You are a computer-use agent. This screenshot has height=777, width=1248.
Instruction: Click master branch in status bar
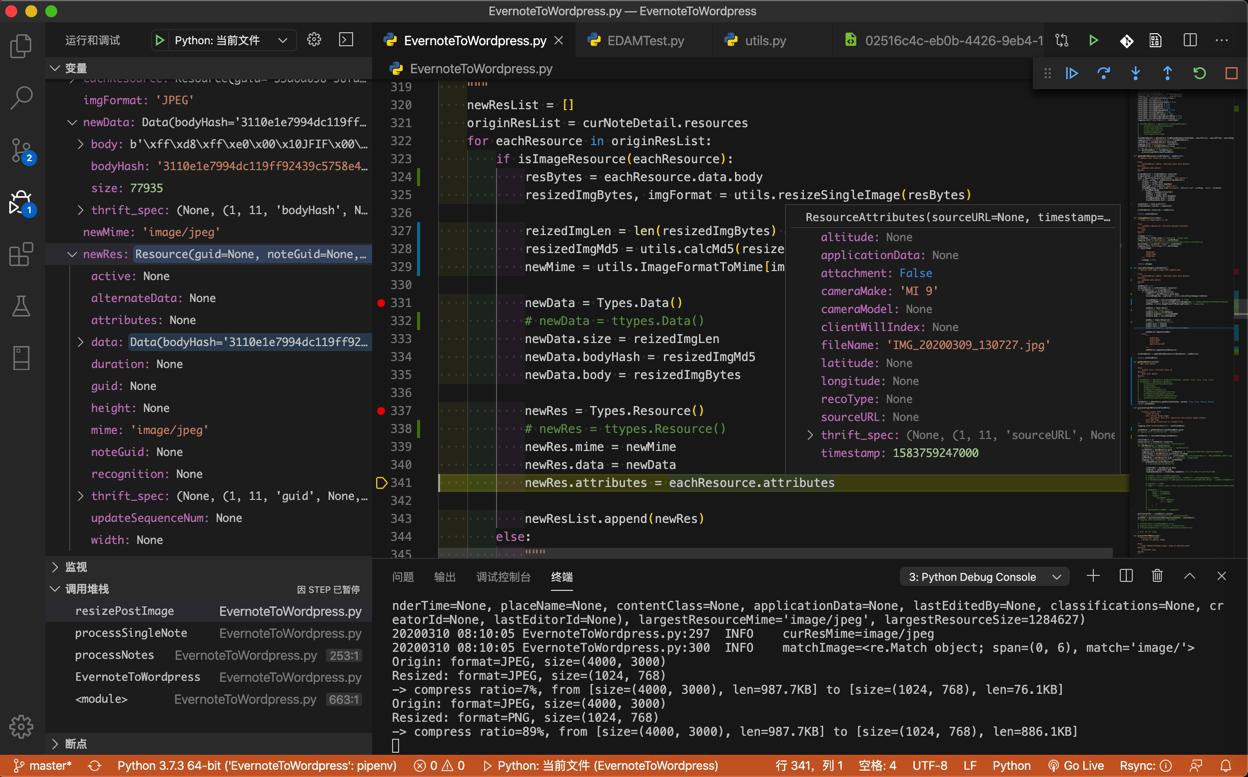[43, 766]
